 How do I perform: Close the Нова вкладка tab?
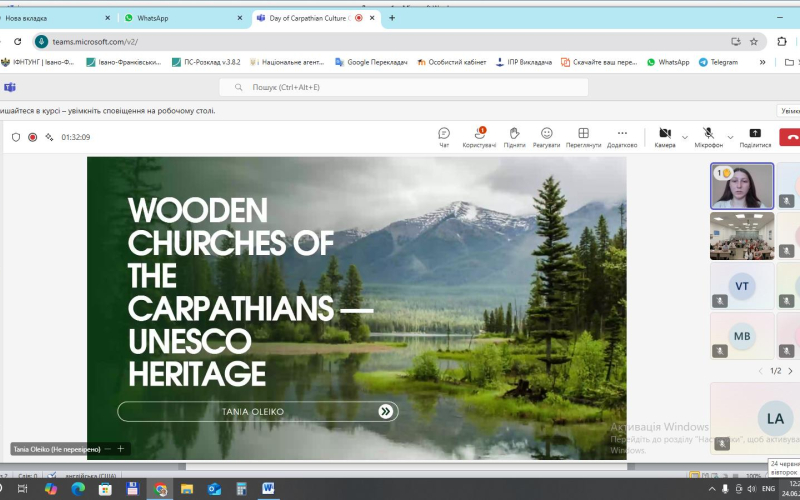coord(107,18)
